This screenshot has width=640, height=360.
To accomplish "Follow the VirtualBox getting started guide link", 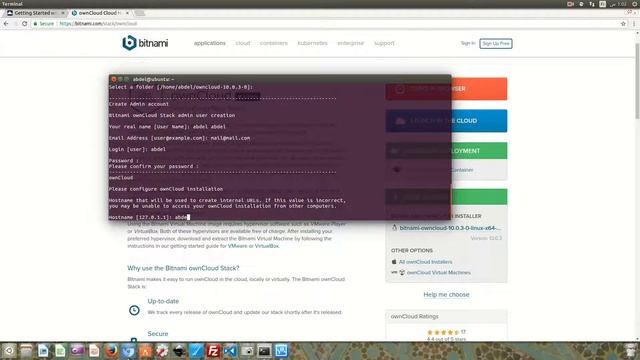I will coord(267,246).
